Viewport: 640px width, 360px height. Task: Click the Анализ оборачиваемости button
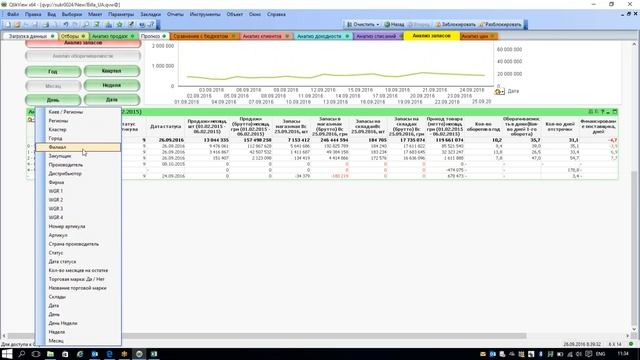point(83,56)
